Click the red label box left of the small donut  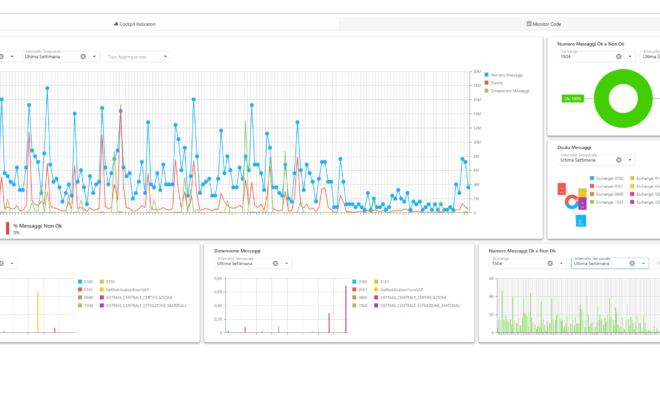click(x=562, y=189)
